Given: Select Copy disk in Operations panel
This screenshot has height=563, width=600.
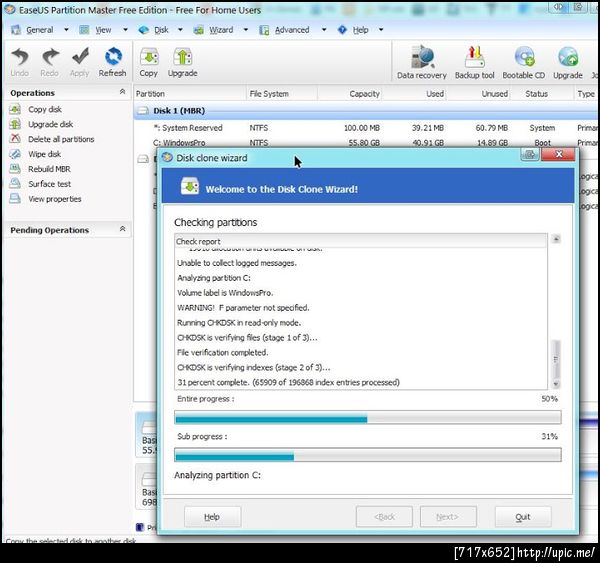Looking at the screenshot, I should 45,109.
